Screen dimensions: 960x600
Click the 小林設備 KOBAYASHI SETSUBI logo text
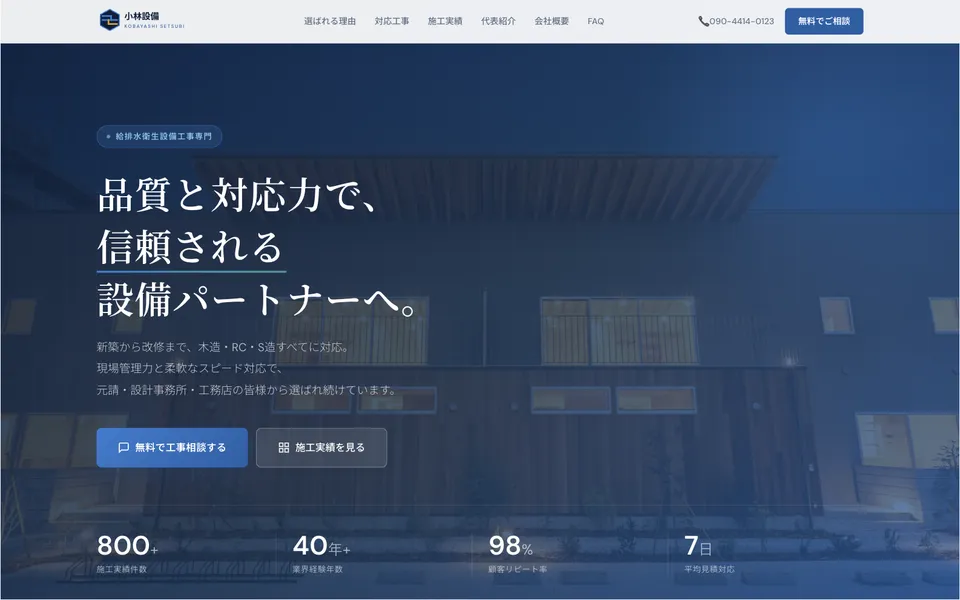coord(154,20)
